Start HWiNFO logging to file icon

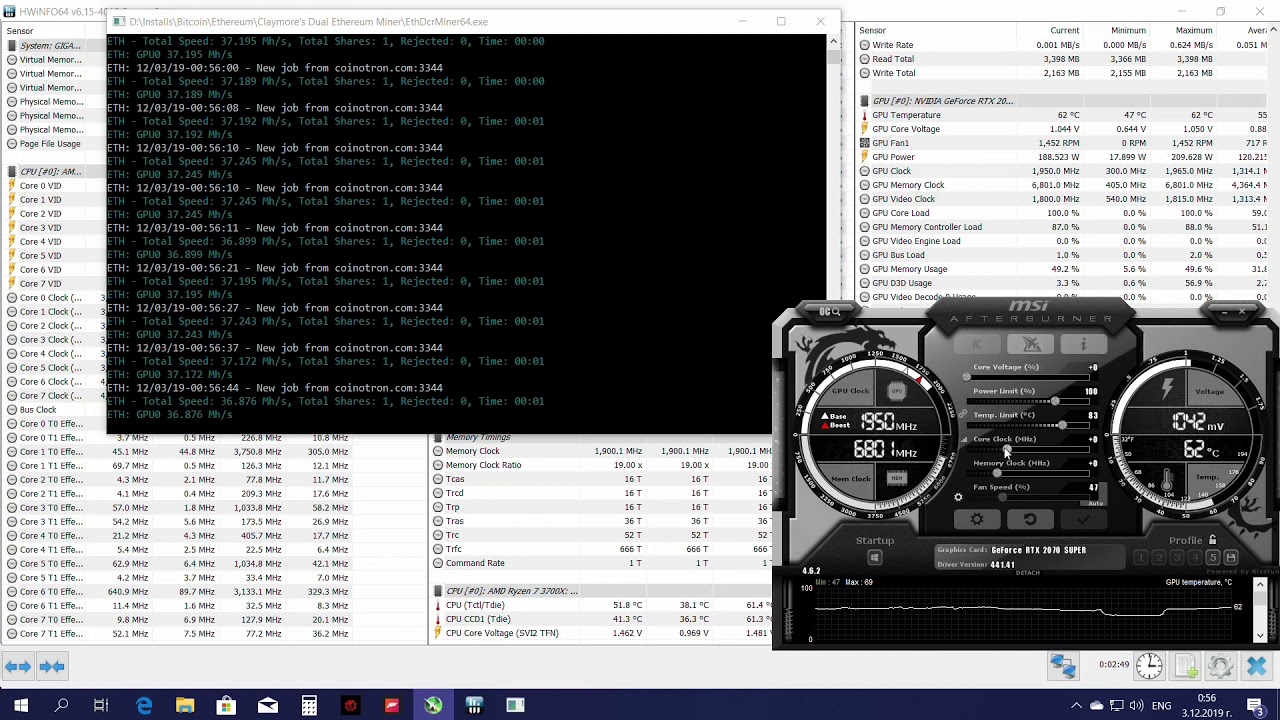[x=1185, y=666]
